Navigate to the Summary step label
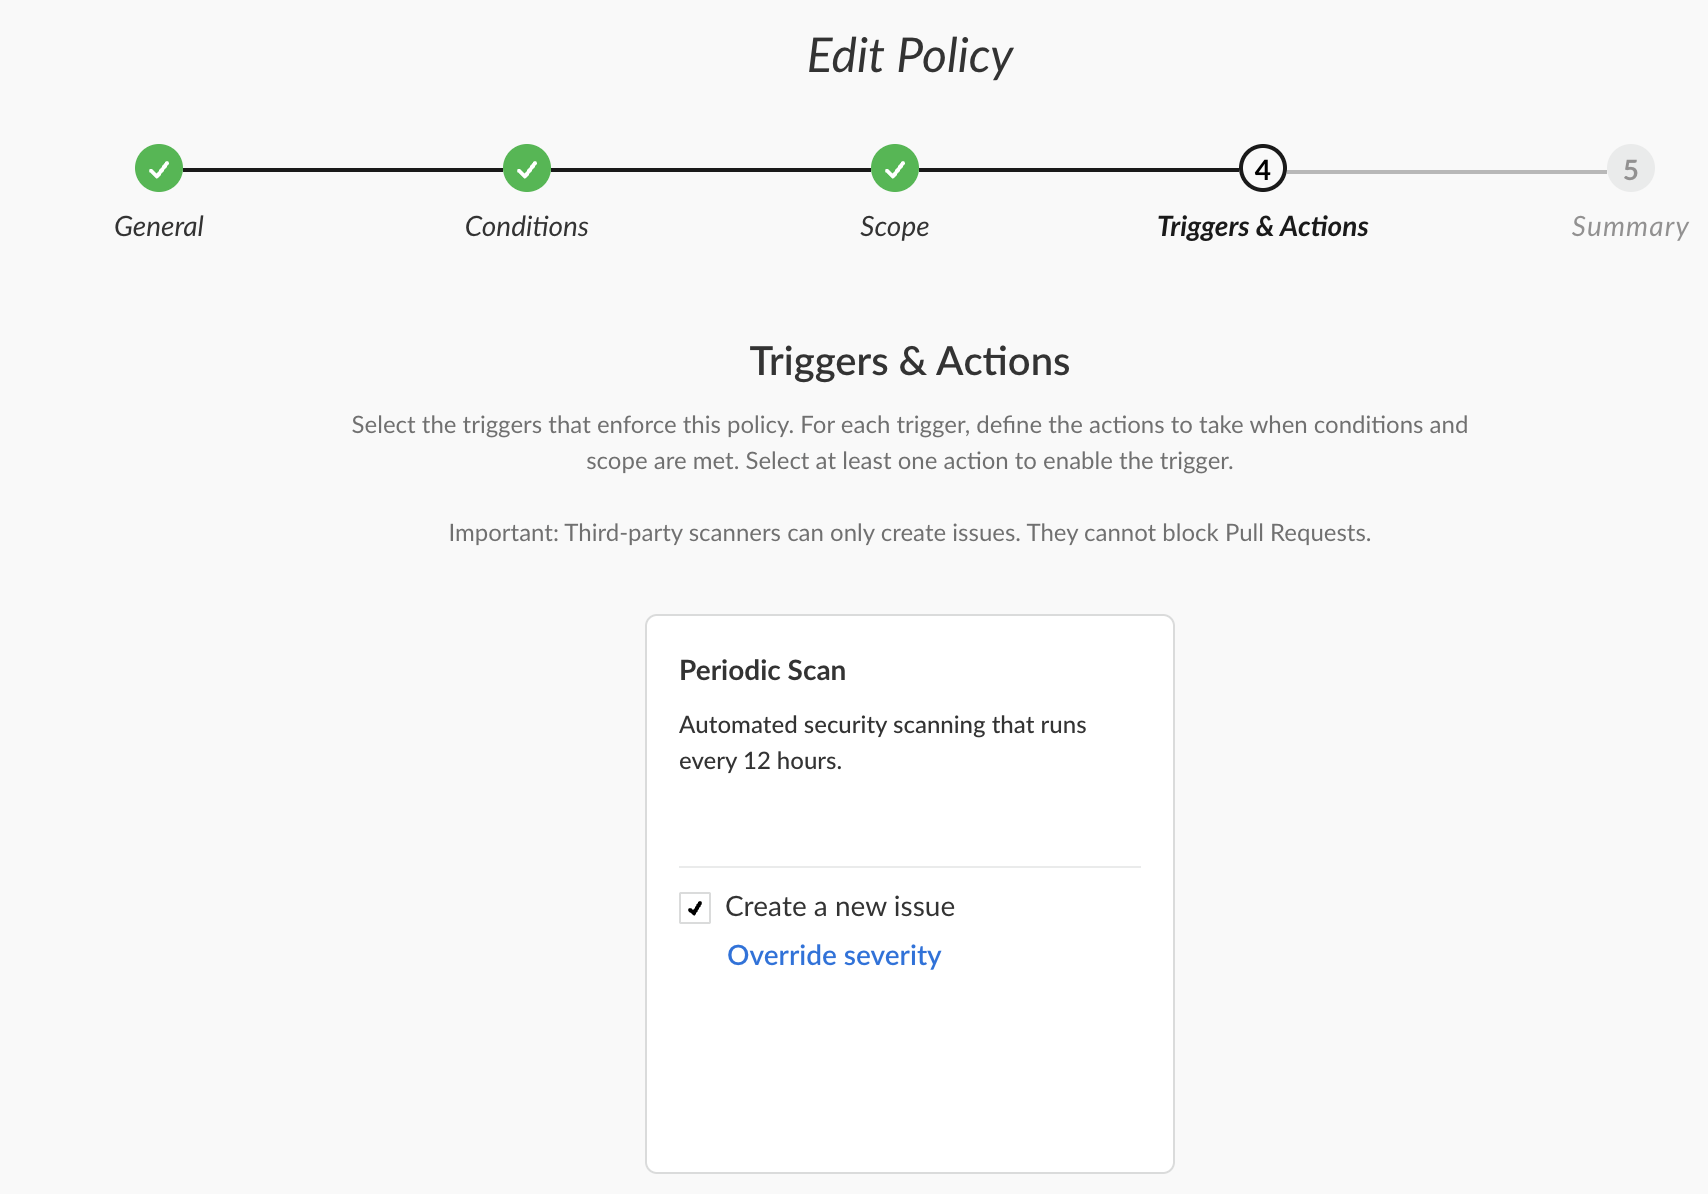Image resolution: width=1708 pixels, height=1194 pixels. [1630, 227]
